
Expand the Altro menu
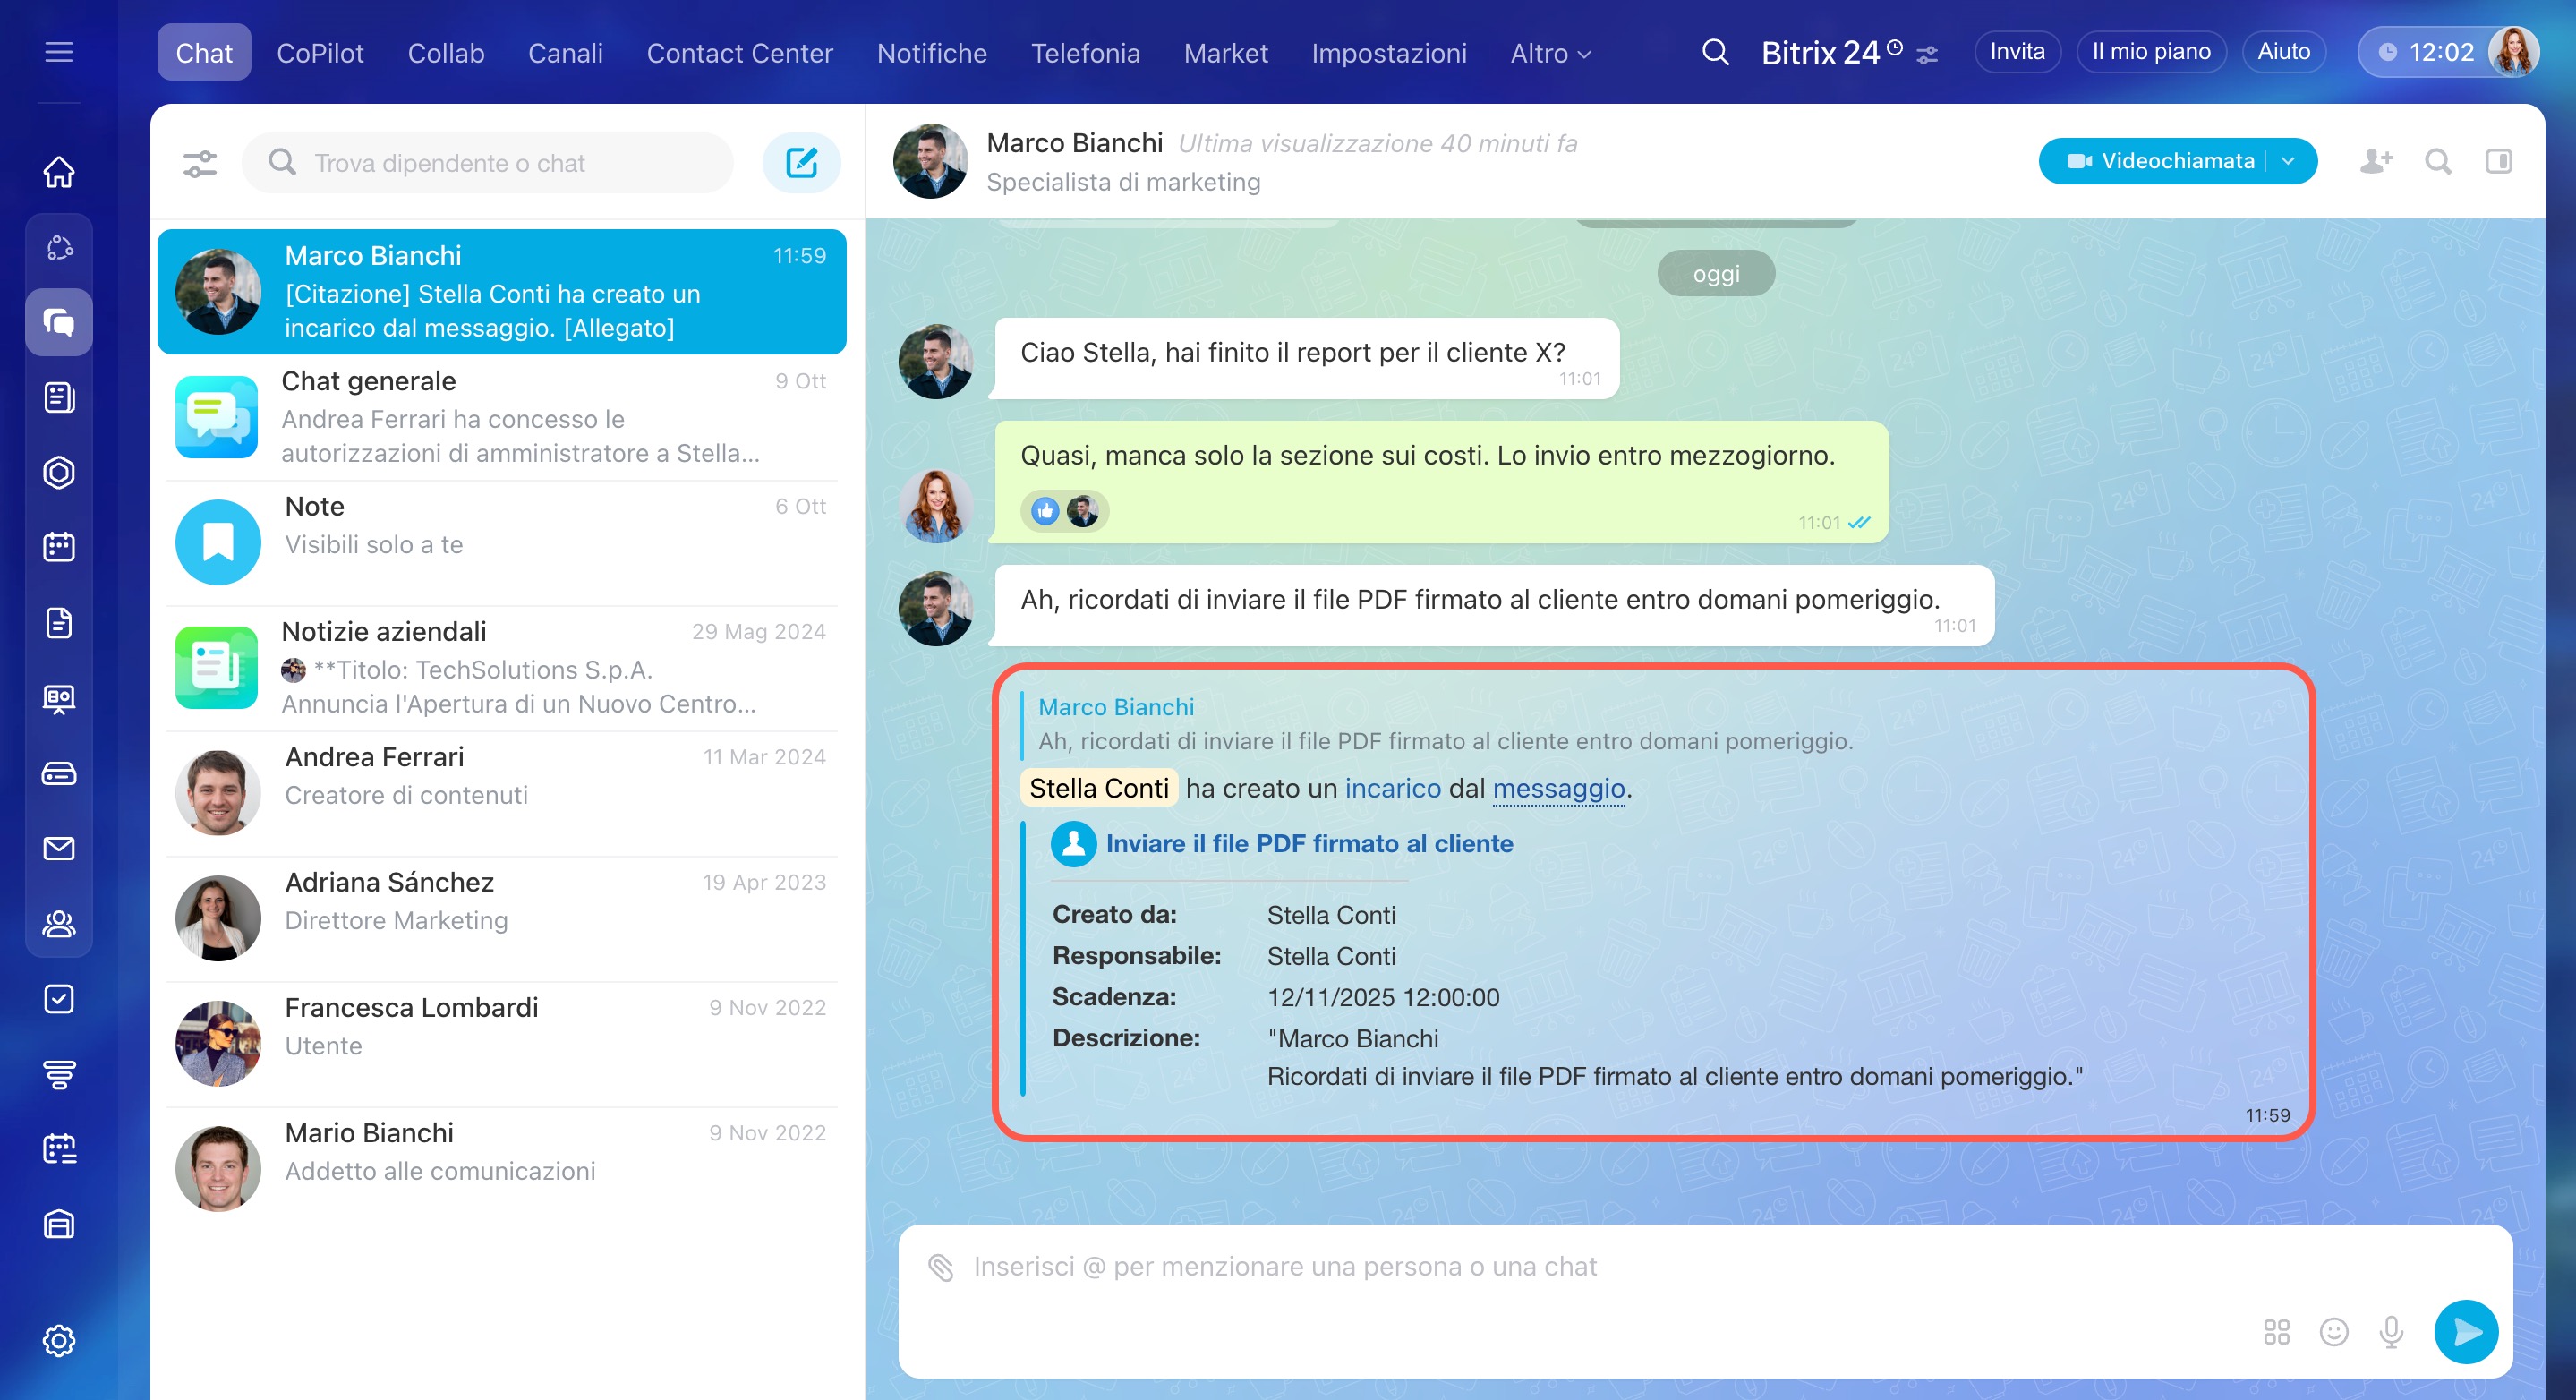coord(1549,53)
